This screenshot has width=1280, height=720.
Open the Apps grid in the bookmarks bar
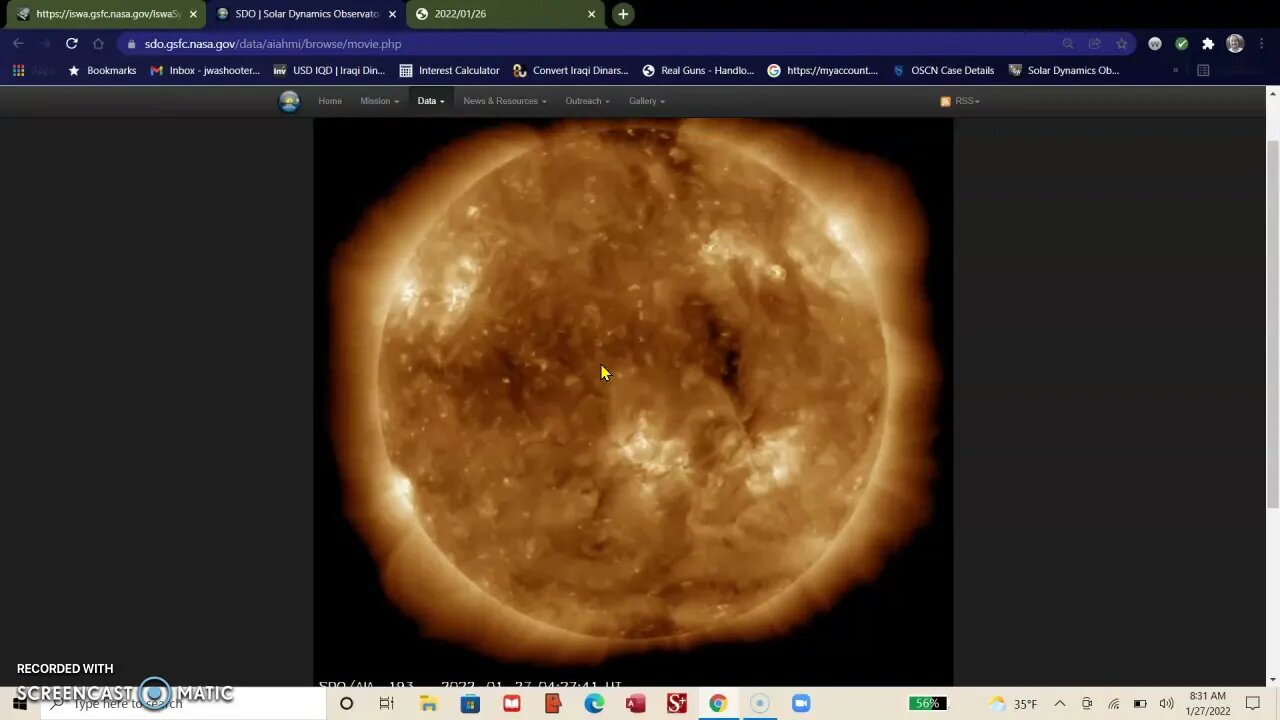point(18,71)
